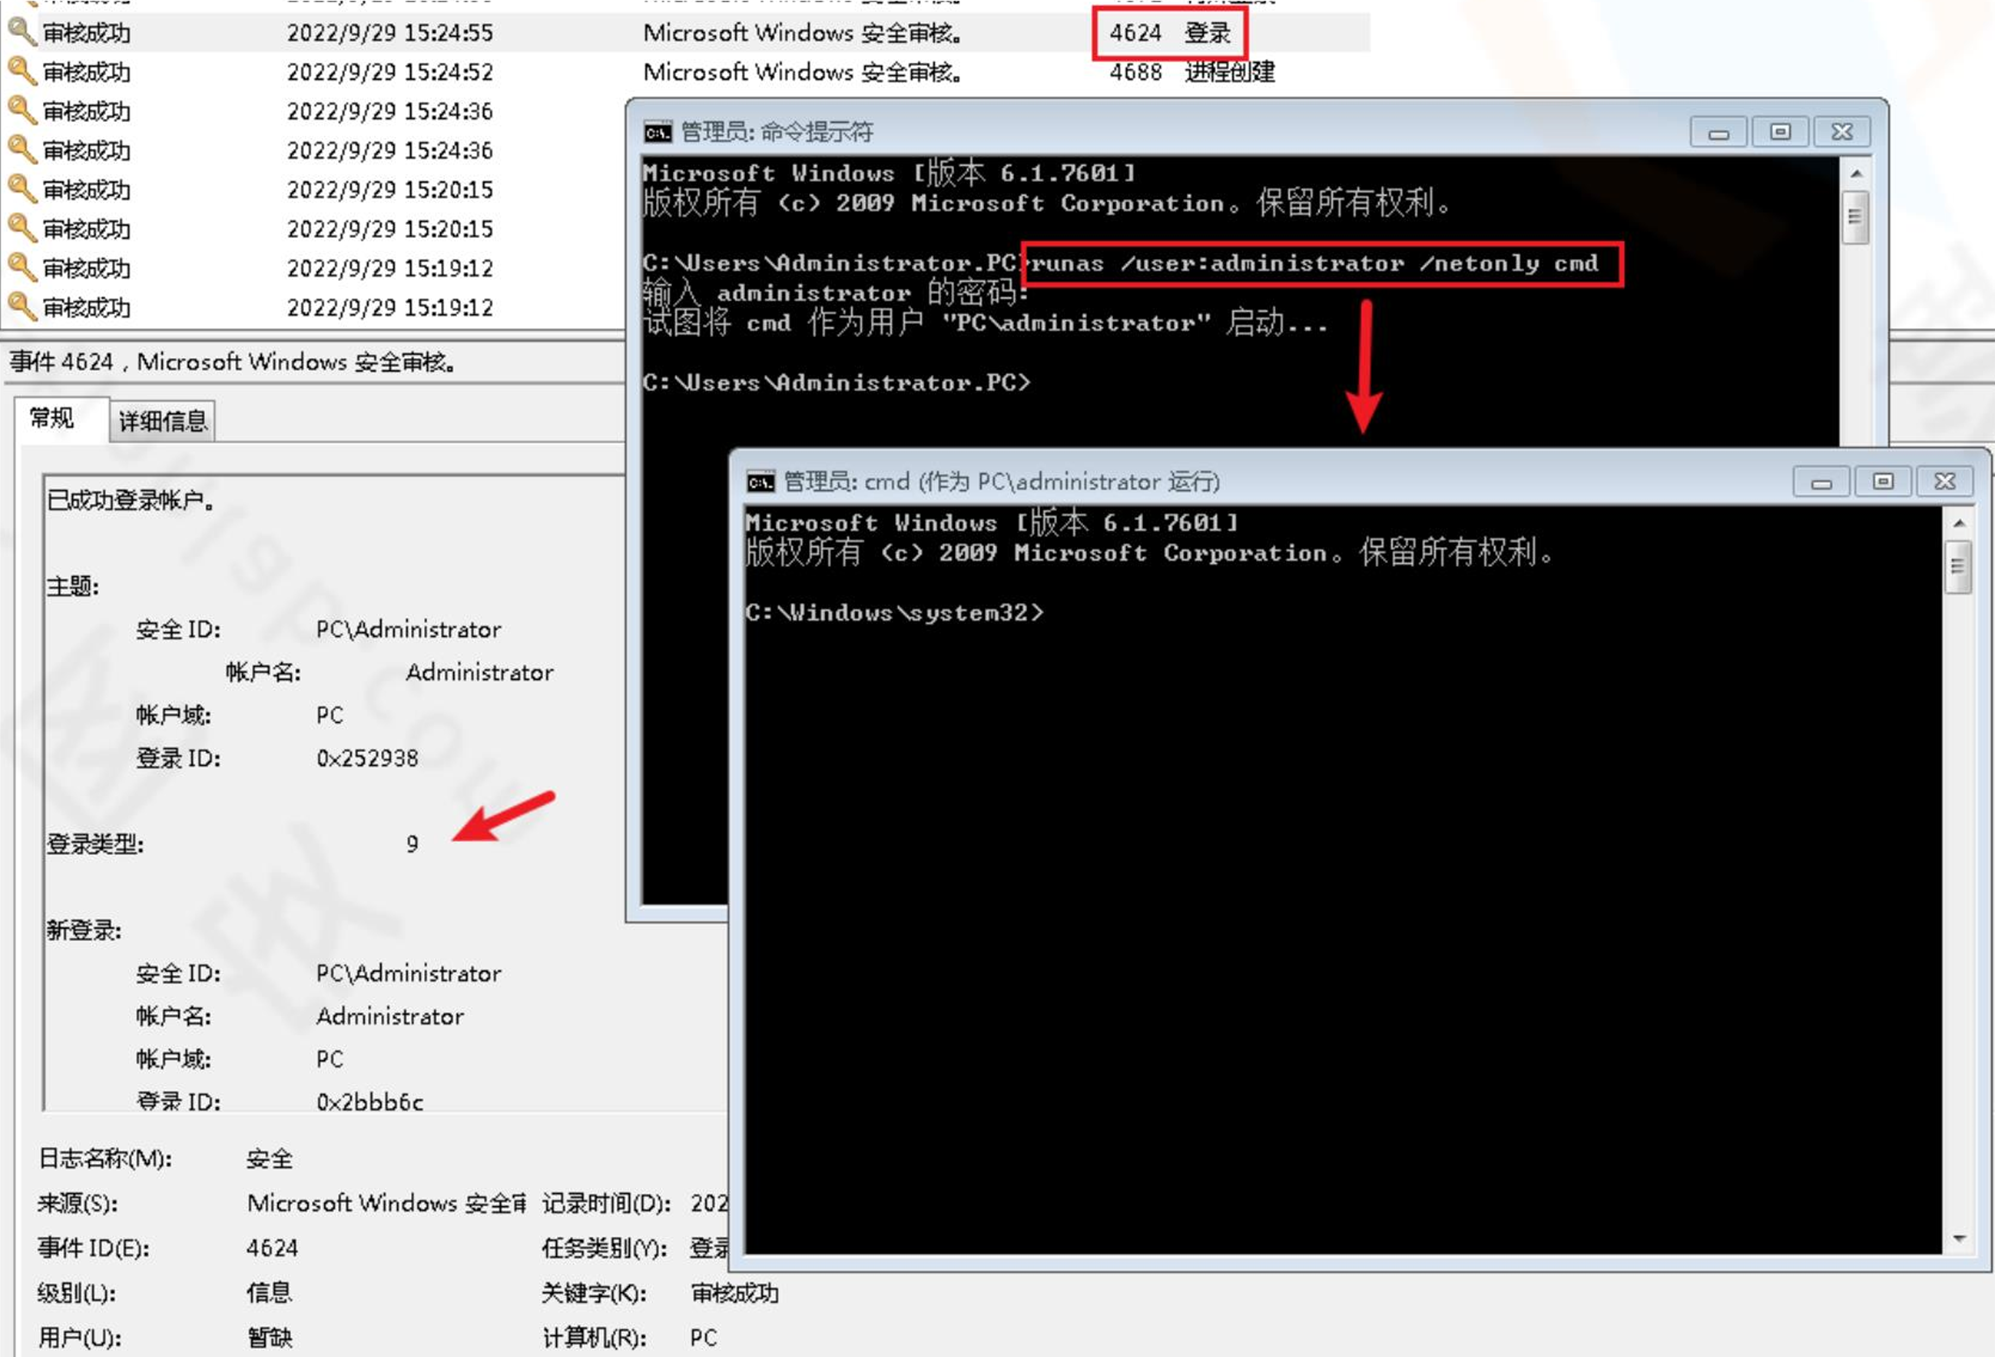Click the key icon of the last 15:19:12 row
Screen dimensions: 1995x1357
[x=20, y=306]
